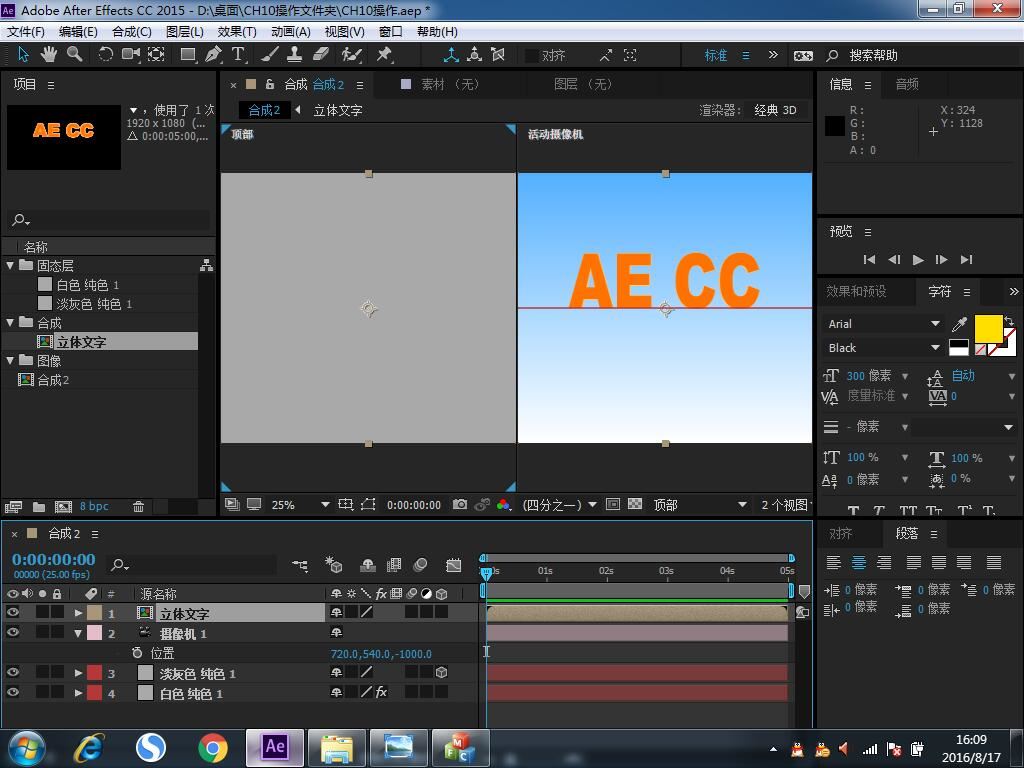
Task: Select the Selection arrow tool
Action: coord(24,55)
